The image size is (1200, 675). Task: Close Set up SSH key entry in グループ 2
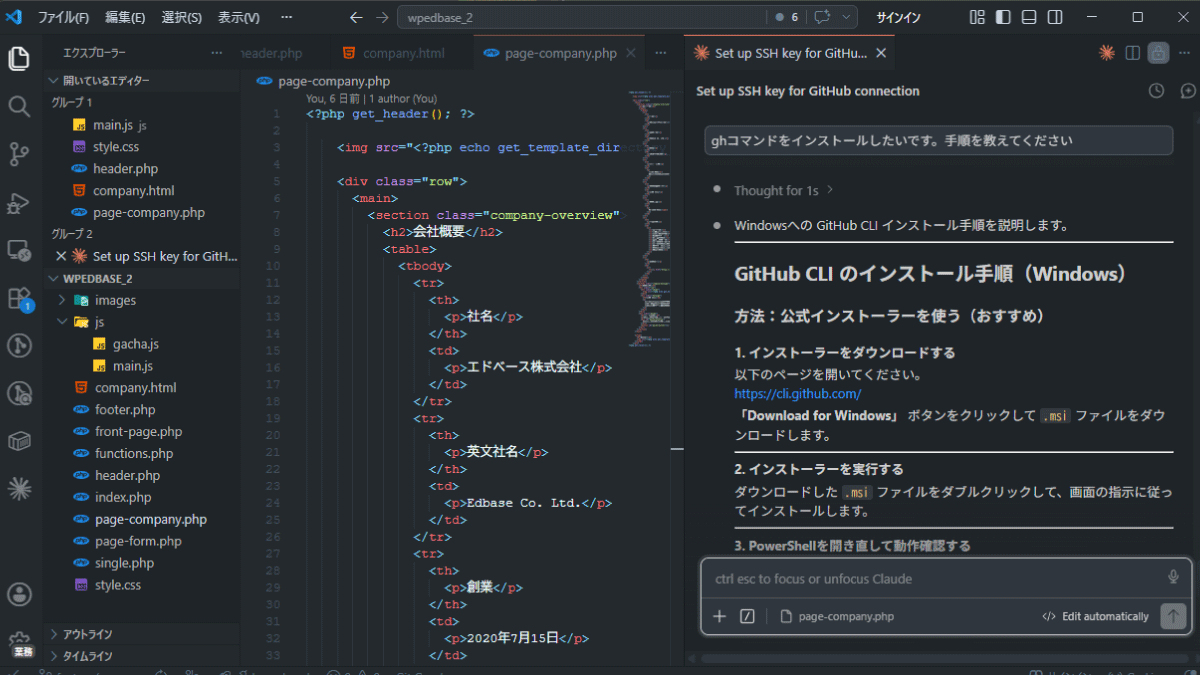pos(60,256)
